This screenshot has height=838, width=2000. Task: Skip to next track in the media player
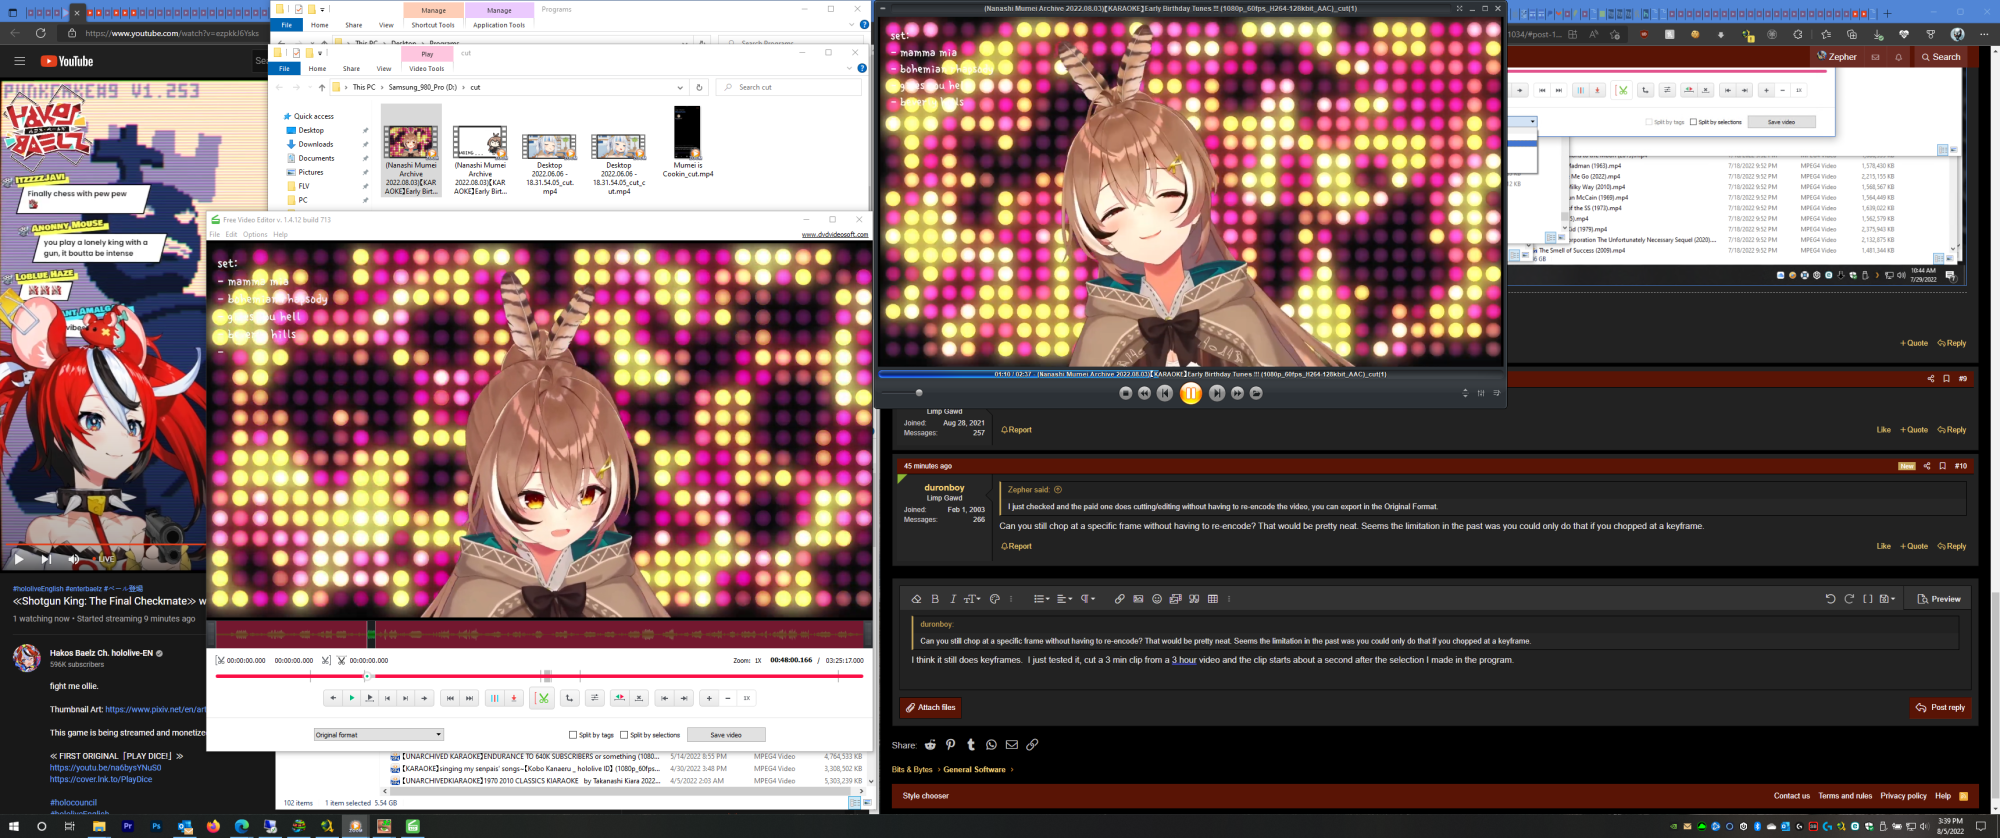tap(1216, 393)
